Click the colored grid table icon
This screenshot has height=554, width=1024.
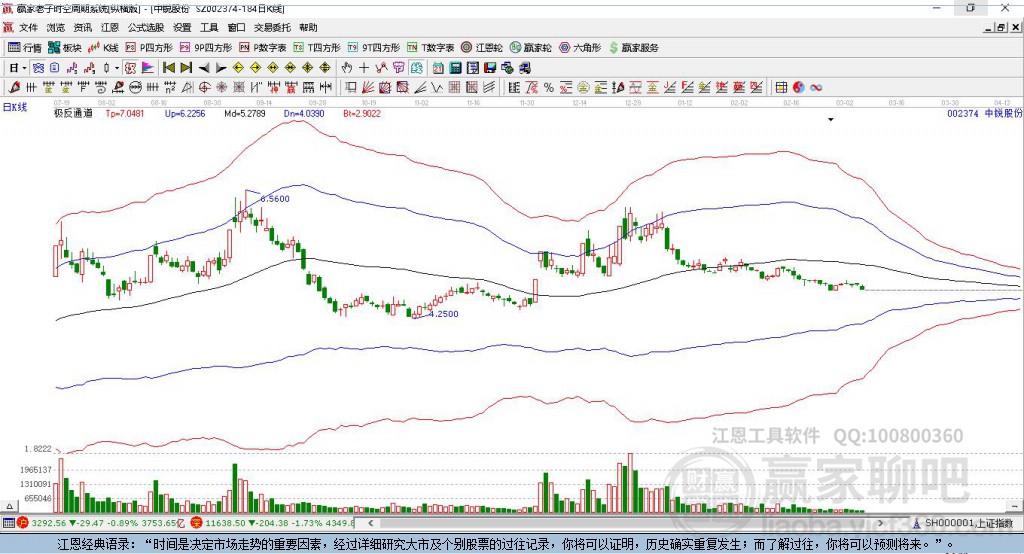coord(781,88)
